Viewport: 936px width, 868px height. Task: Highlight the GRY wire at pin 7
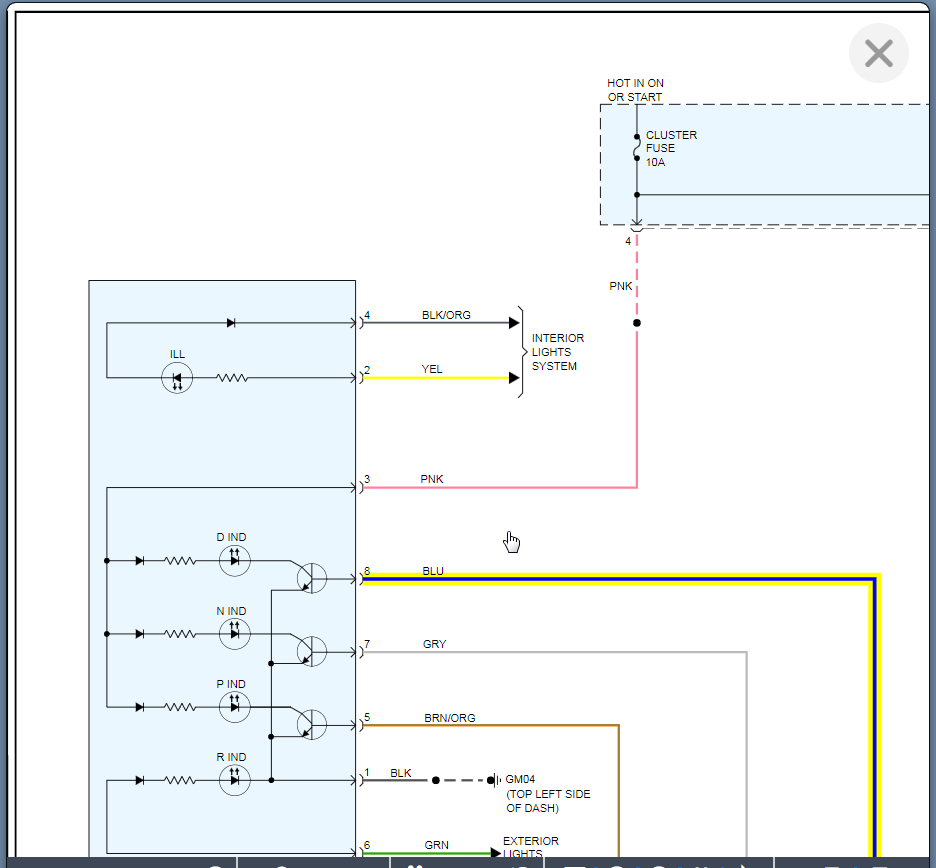coord(554,652)
